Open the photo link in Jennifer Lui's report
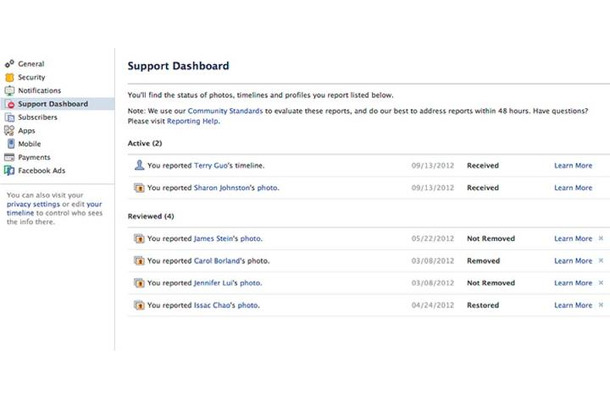The height and width of the screenshot is (400, 610). click(x=250, y=283)
